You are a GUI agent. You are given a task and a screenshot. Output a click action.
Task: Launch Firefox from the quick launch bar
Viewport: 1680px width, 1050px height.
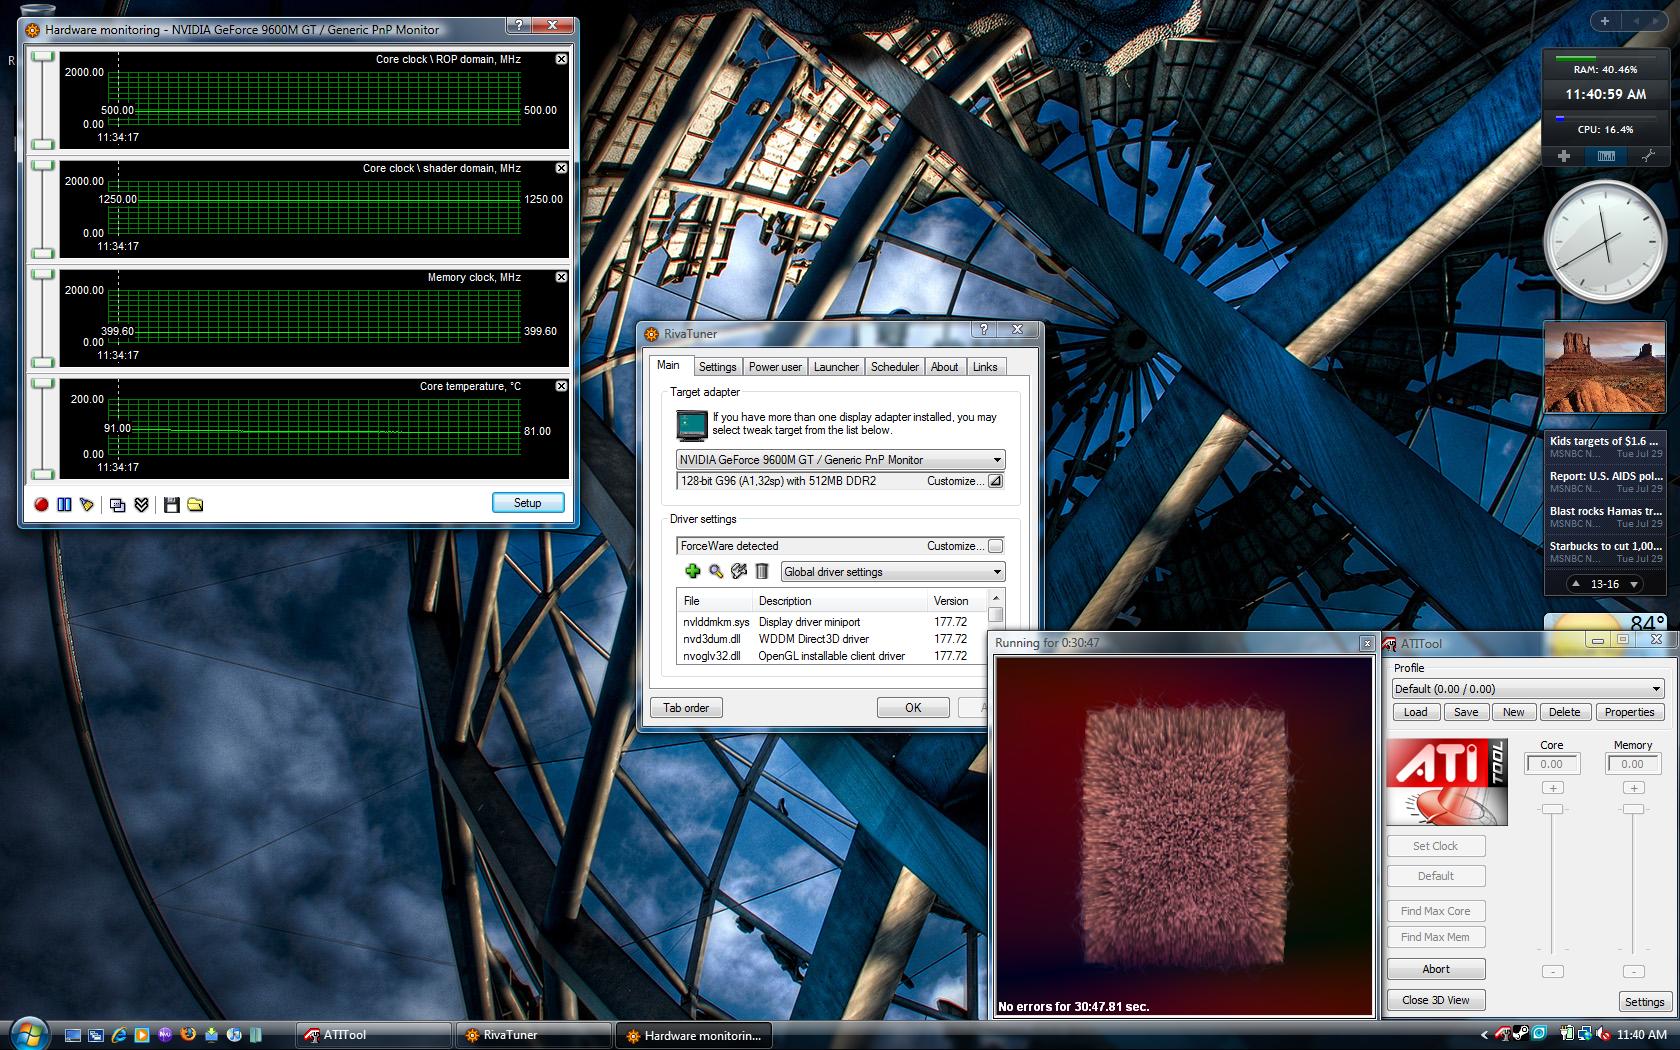188,1035
